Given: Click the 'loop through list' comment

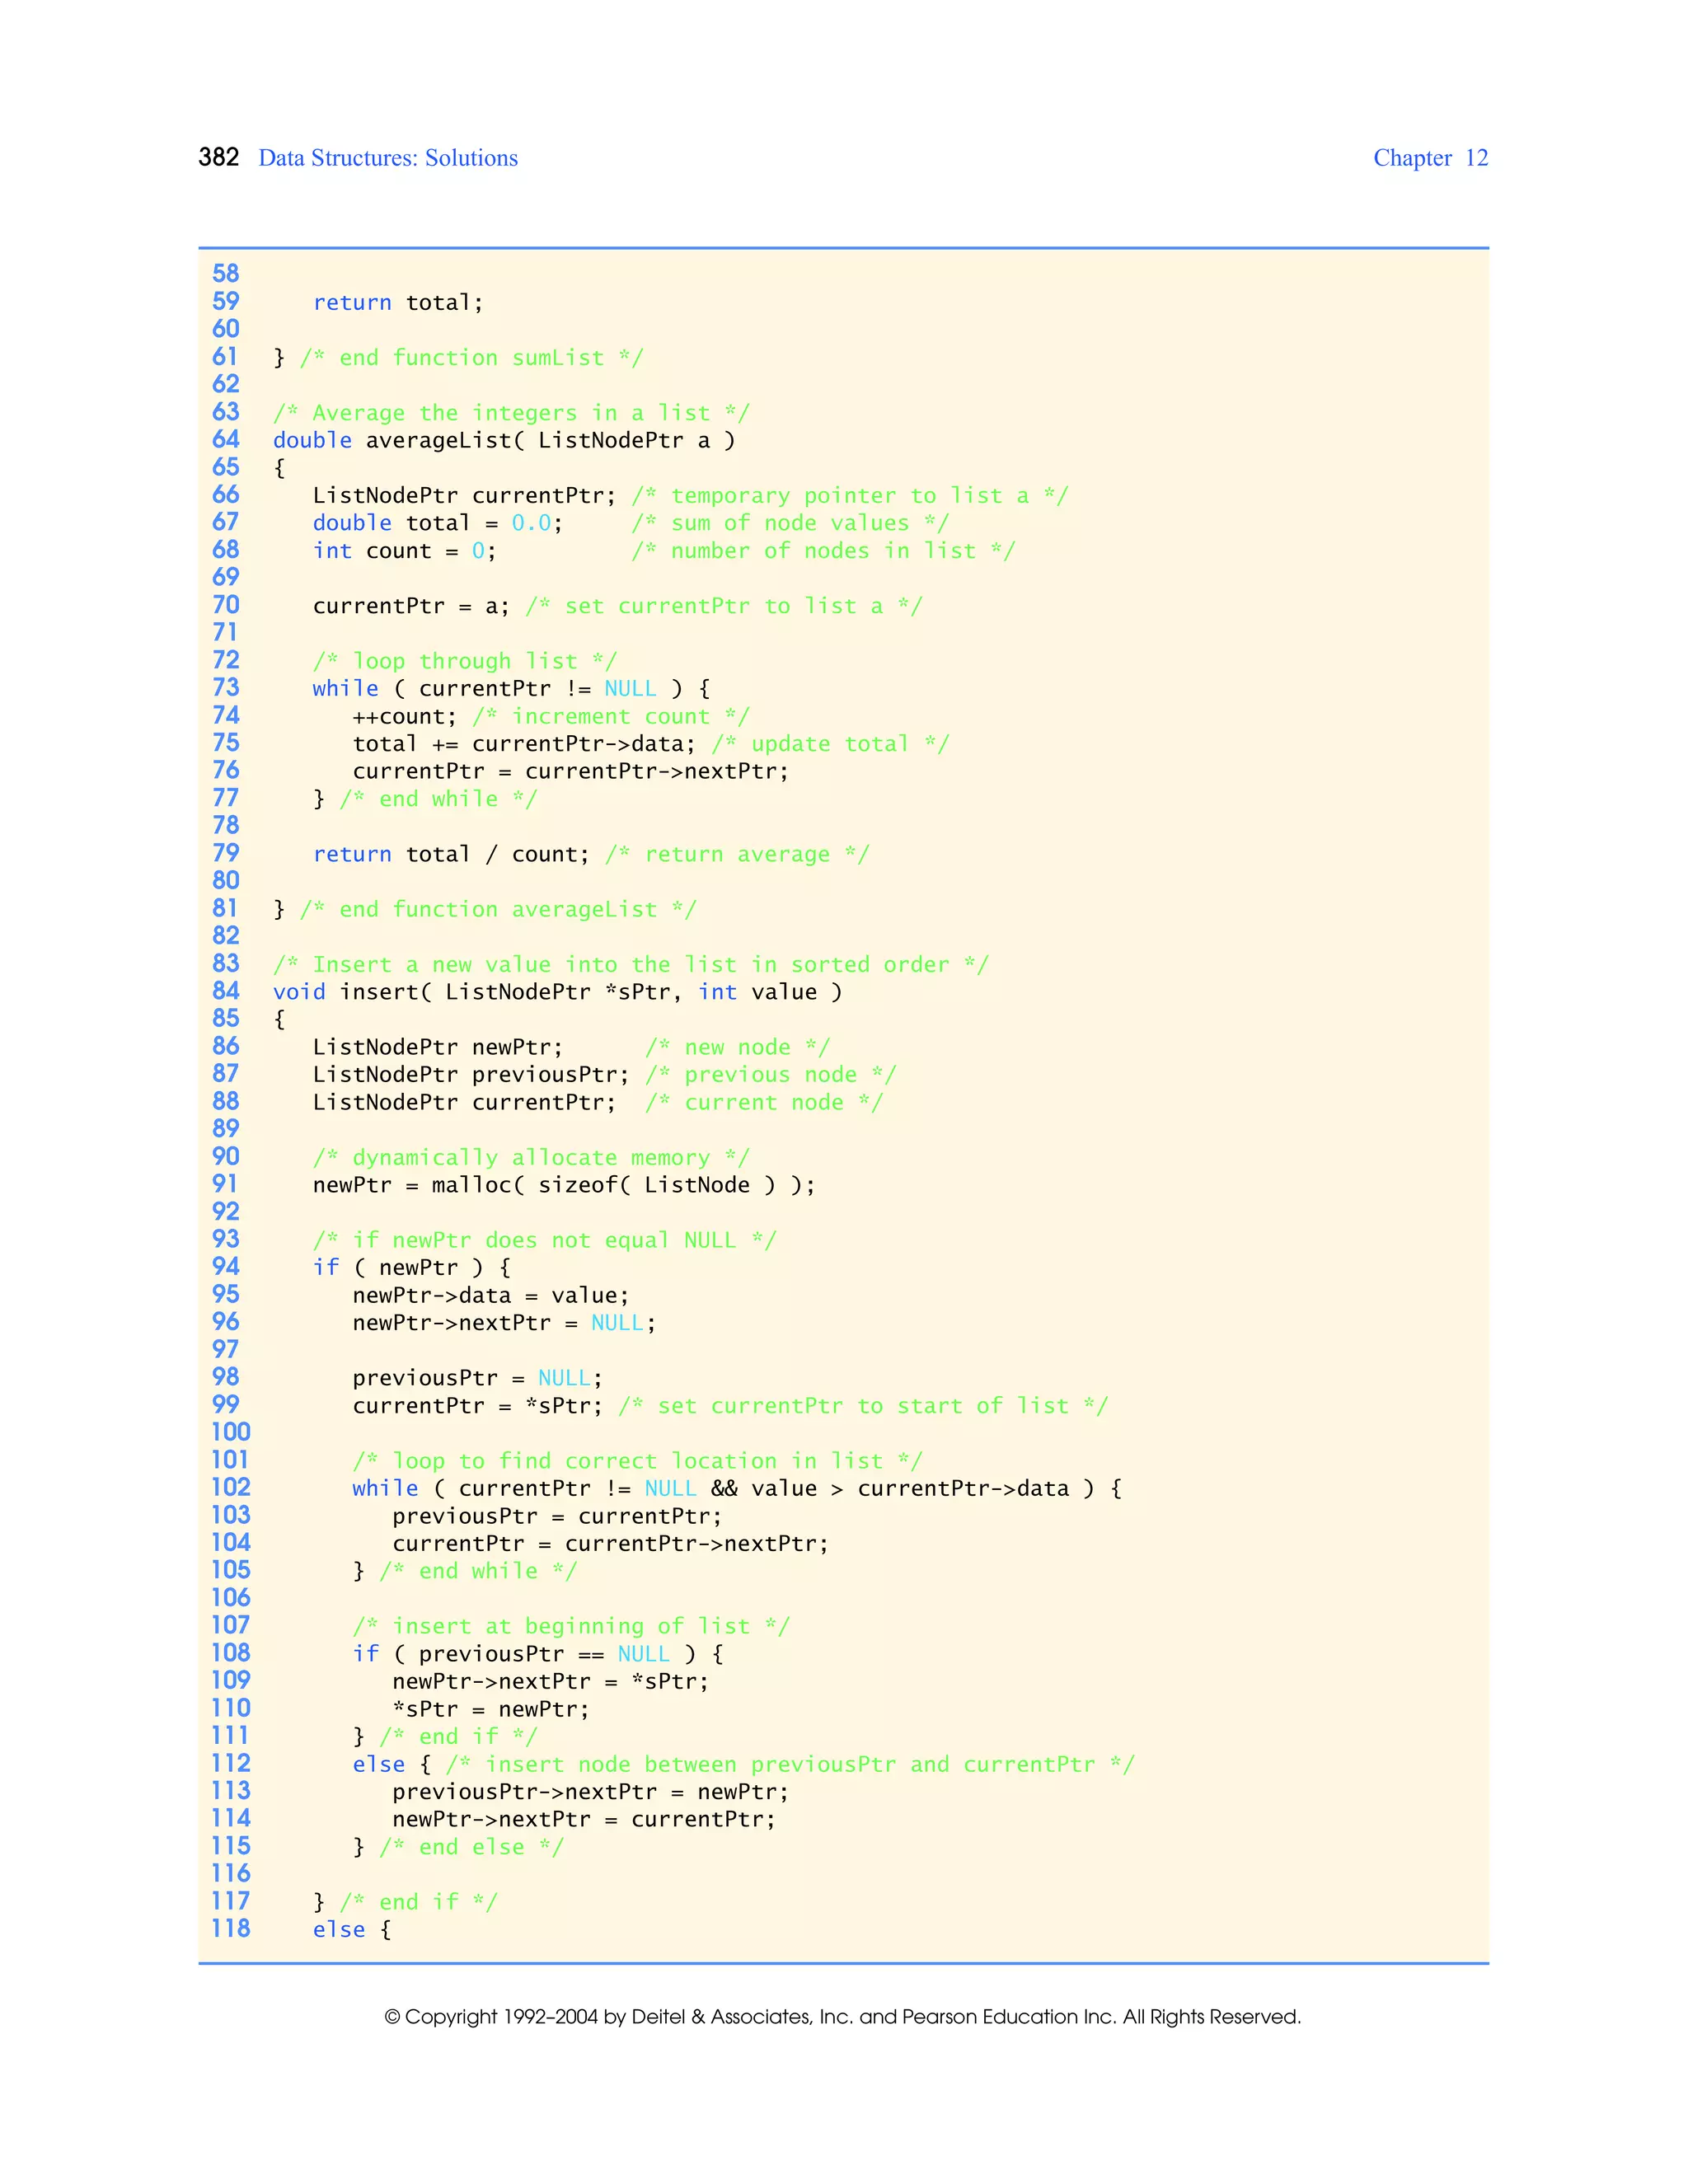Looking at the screenshot, I should (465, 661).
